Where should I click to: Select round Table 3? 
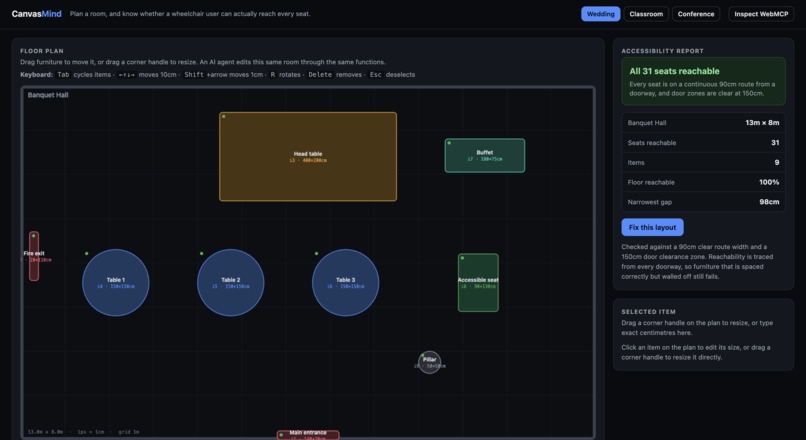click(345, 283)
